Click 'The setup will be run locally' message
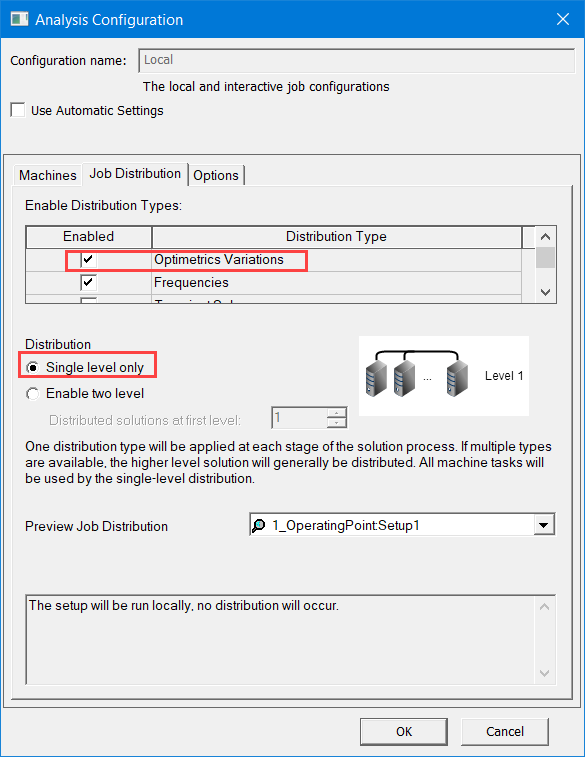 pyautogui.click(x=184, y=605)
